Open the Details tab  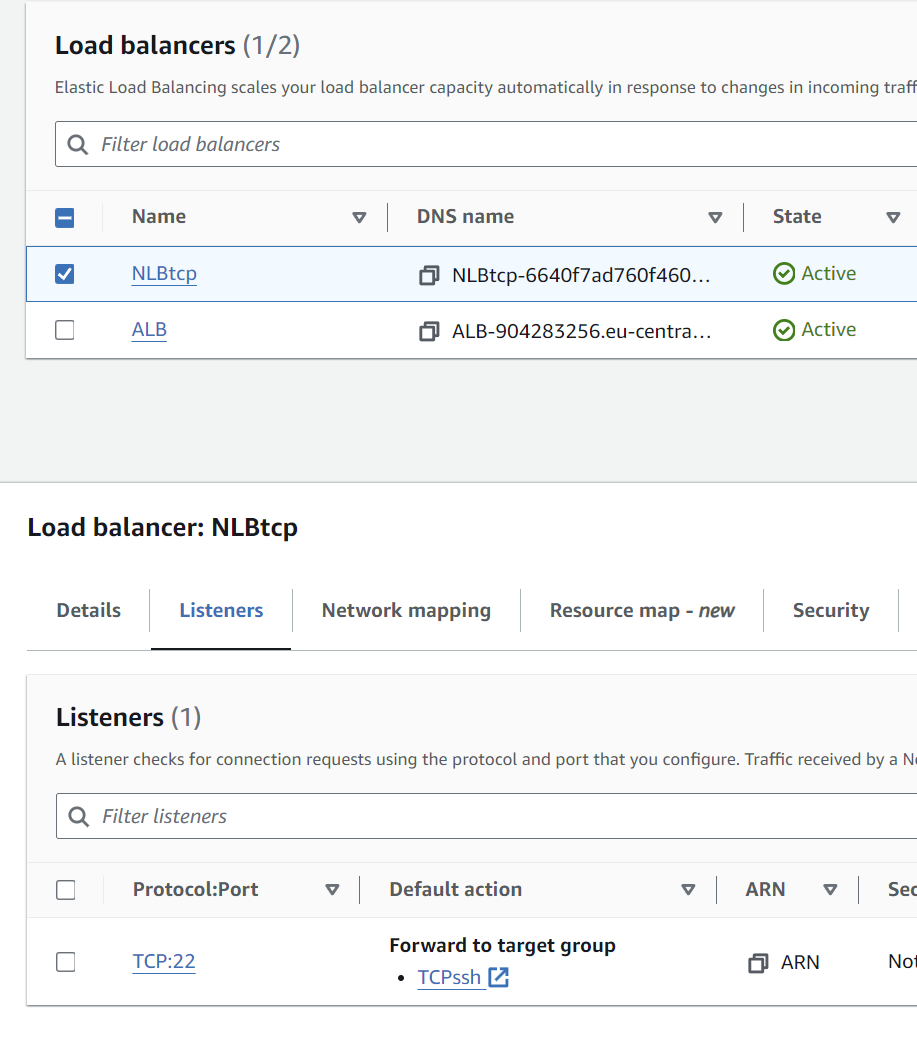click(89, 611)
